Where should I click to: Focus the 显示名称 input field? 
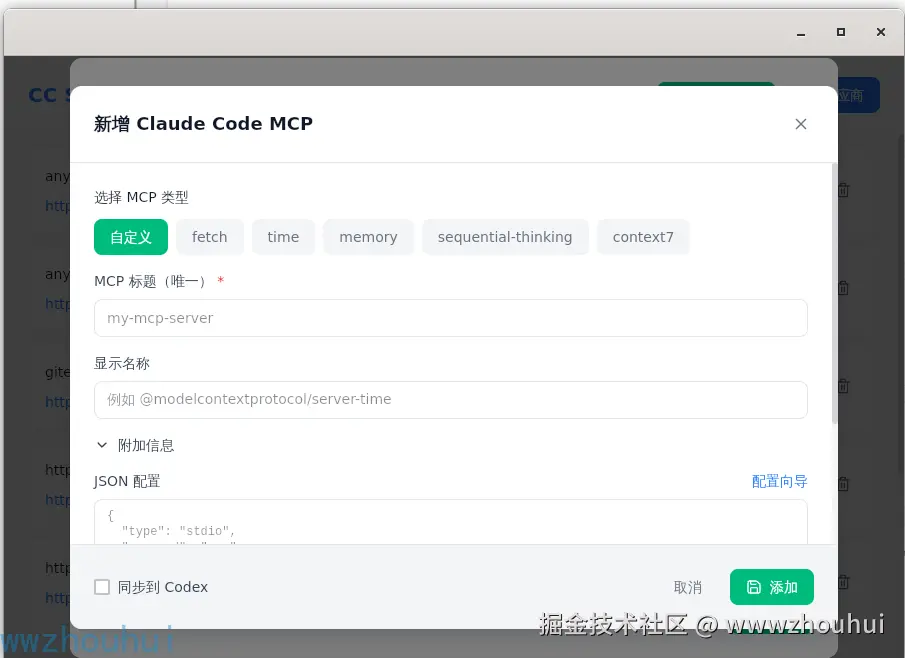tap(451, 400)
